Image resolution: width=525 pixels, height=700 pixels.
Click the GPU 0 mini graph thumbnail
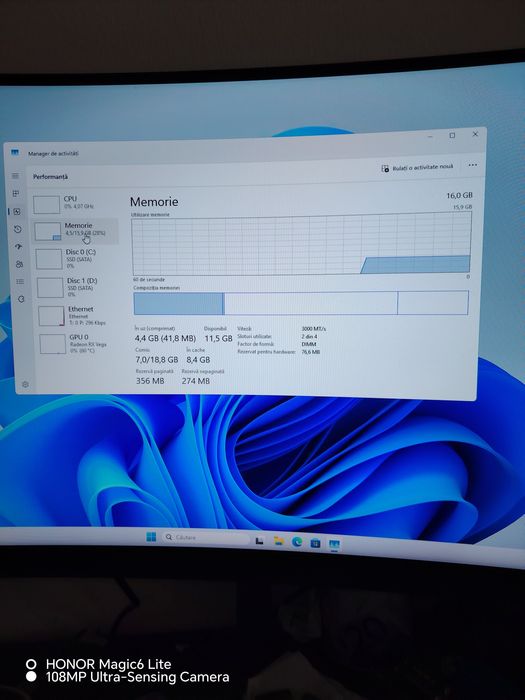point(53,344)
